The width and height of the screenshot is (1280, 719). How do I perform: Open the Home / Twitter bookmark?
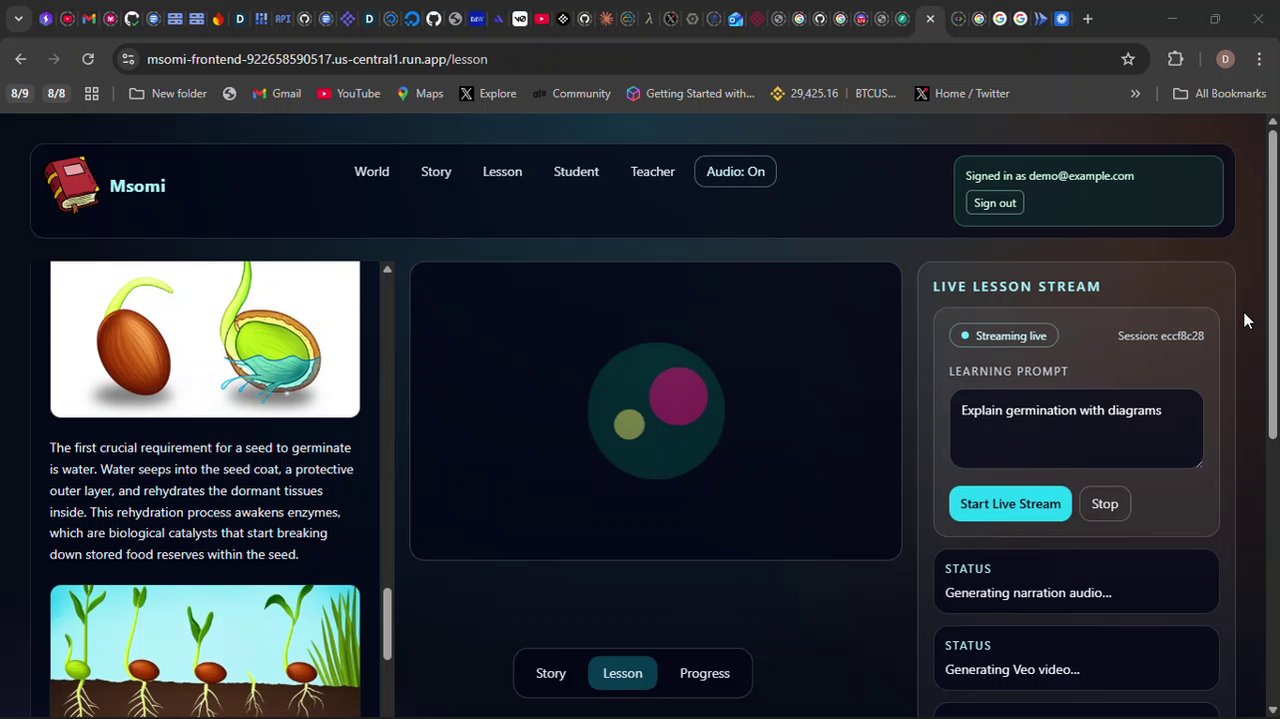[x=962, y=93]
